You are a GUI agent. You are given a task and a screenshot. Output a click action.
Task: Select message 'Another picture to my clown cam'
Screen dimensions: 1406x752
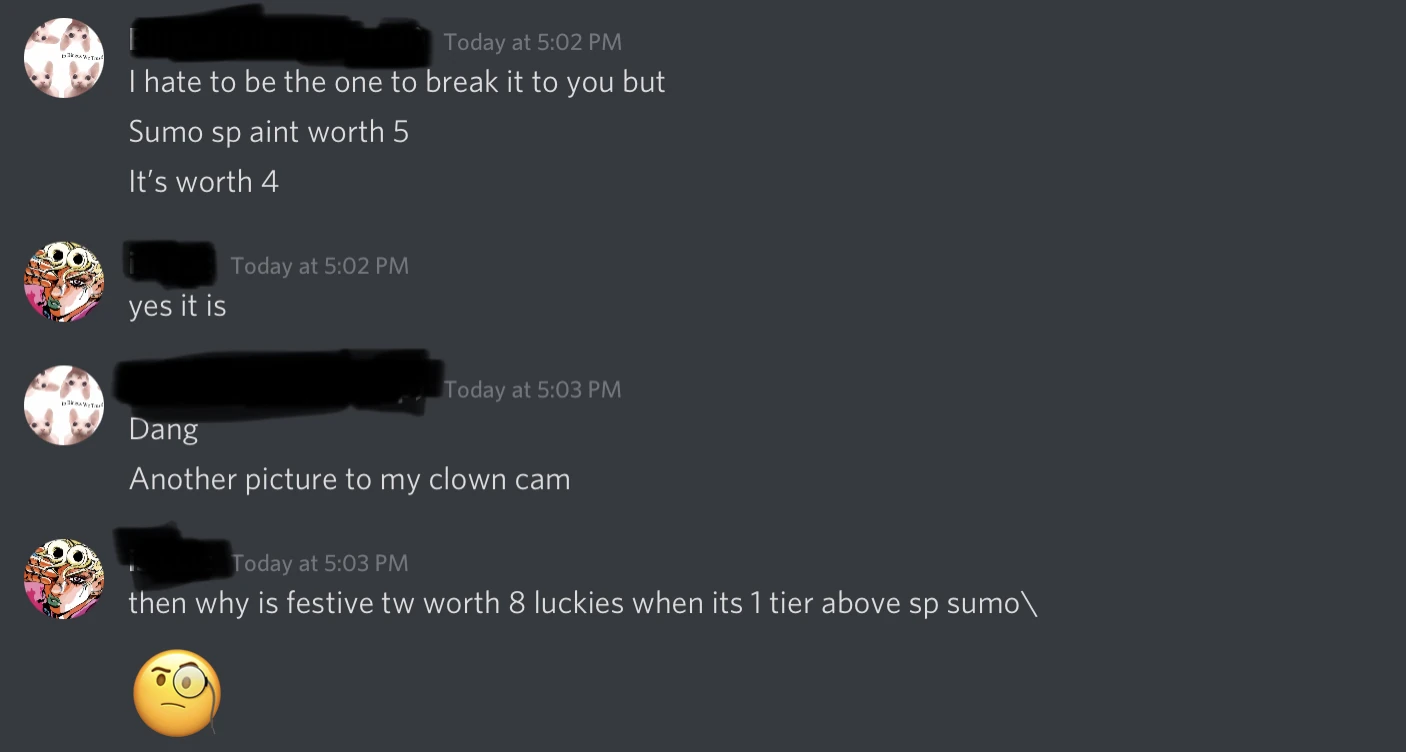click(x=350, y=480)
